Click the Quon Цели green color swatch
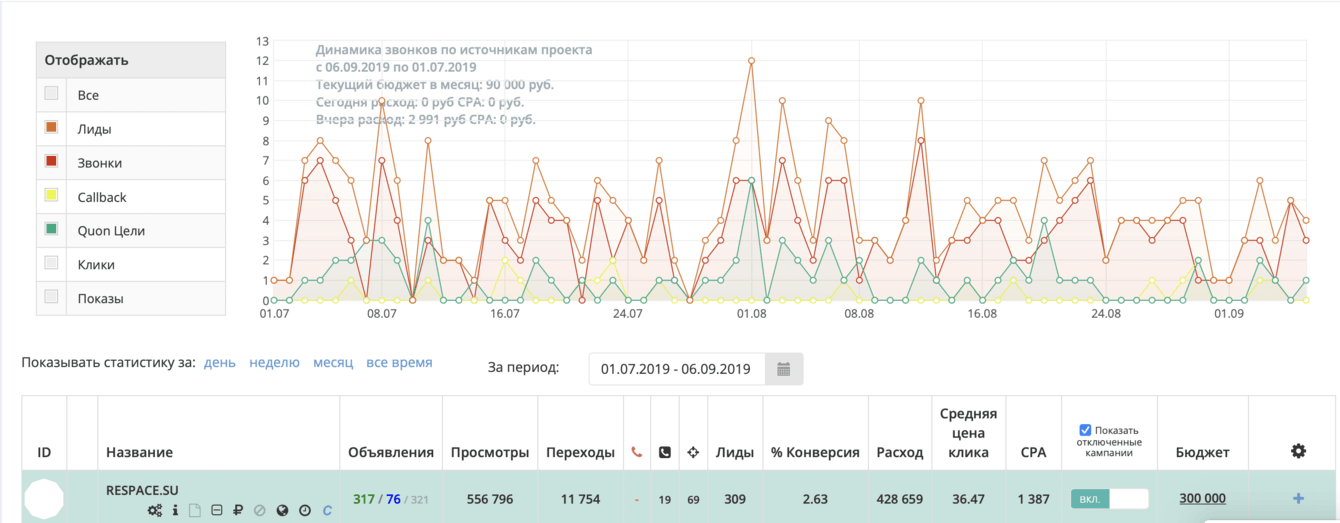1340x523 pixels. pyautogui.click(x=52, y=230)
